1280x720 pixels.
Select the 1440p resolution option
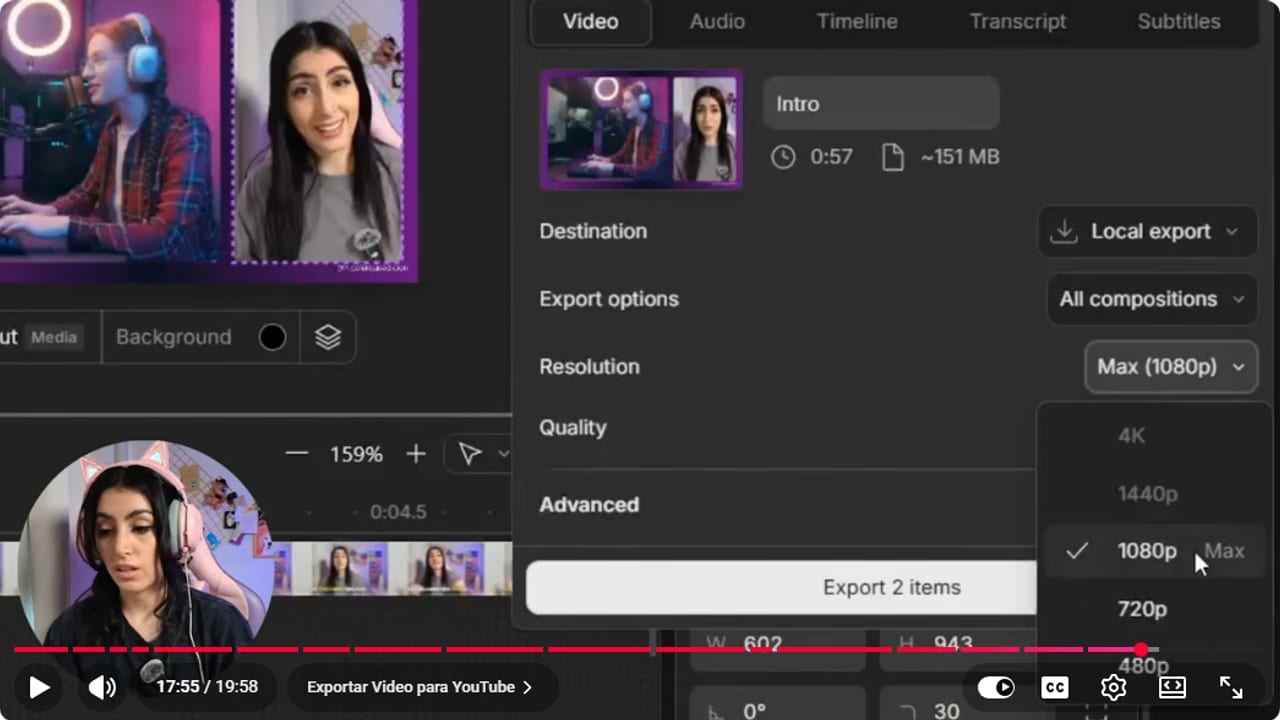pyautogui.click(x=1147, y=493)
